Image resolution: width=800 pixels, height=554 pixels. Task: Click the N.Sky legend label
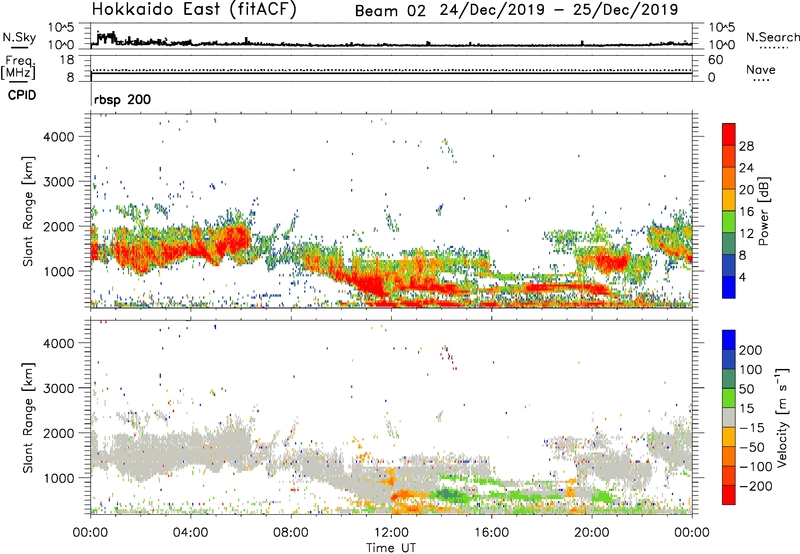pos(19,37)
